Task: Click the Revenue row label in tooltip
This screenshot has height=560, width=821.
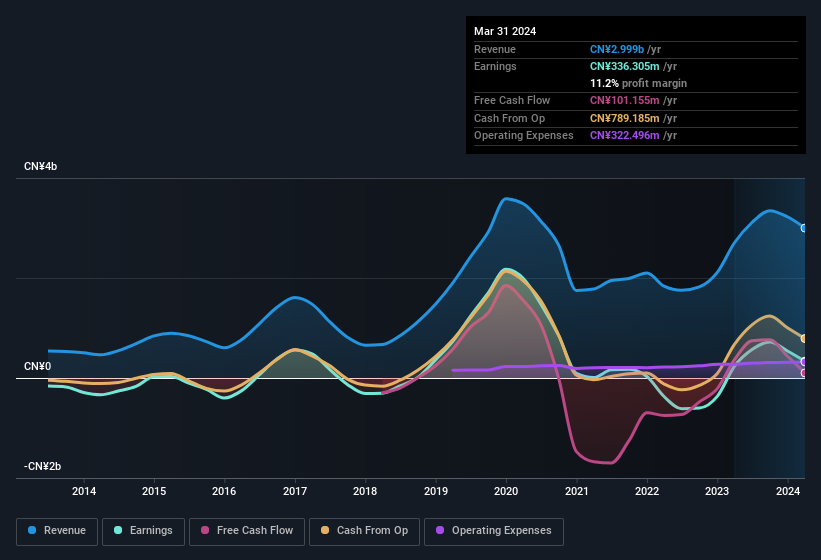Action: 495,49
